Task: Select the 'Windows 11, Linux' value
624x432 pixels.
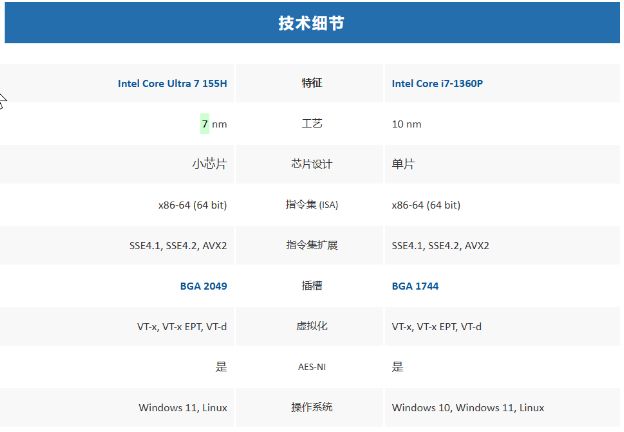Action: [x=183, y=408]
